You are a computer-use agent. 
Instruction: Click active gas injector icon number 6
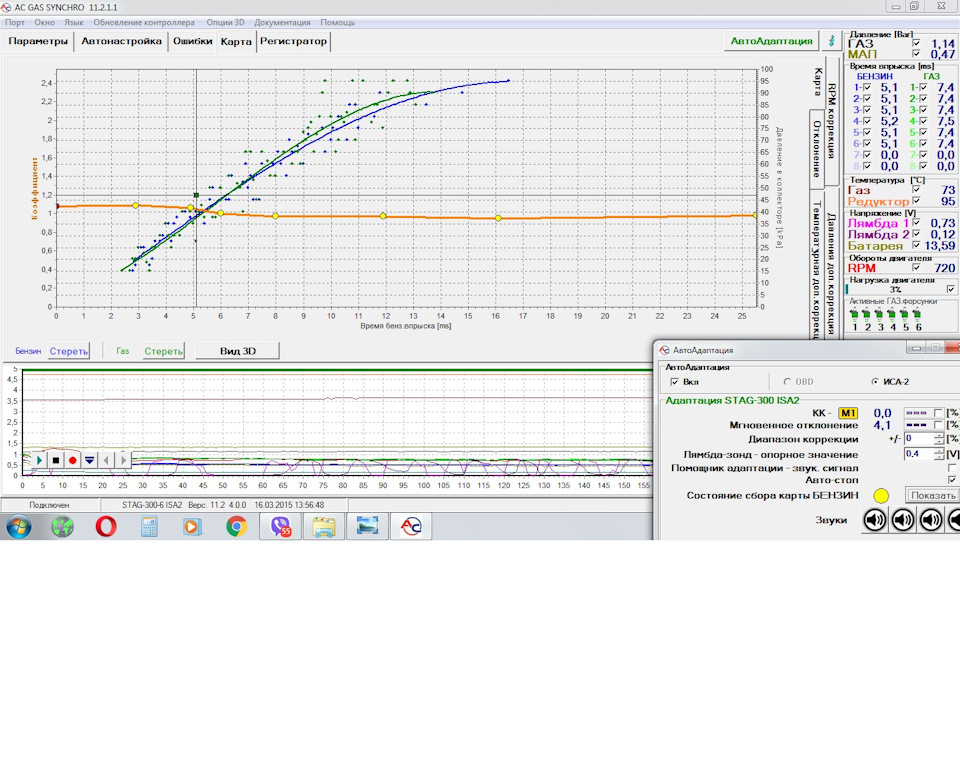tap(918, 314)
